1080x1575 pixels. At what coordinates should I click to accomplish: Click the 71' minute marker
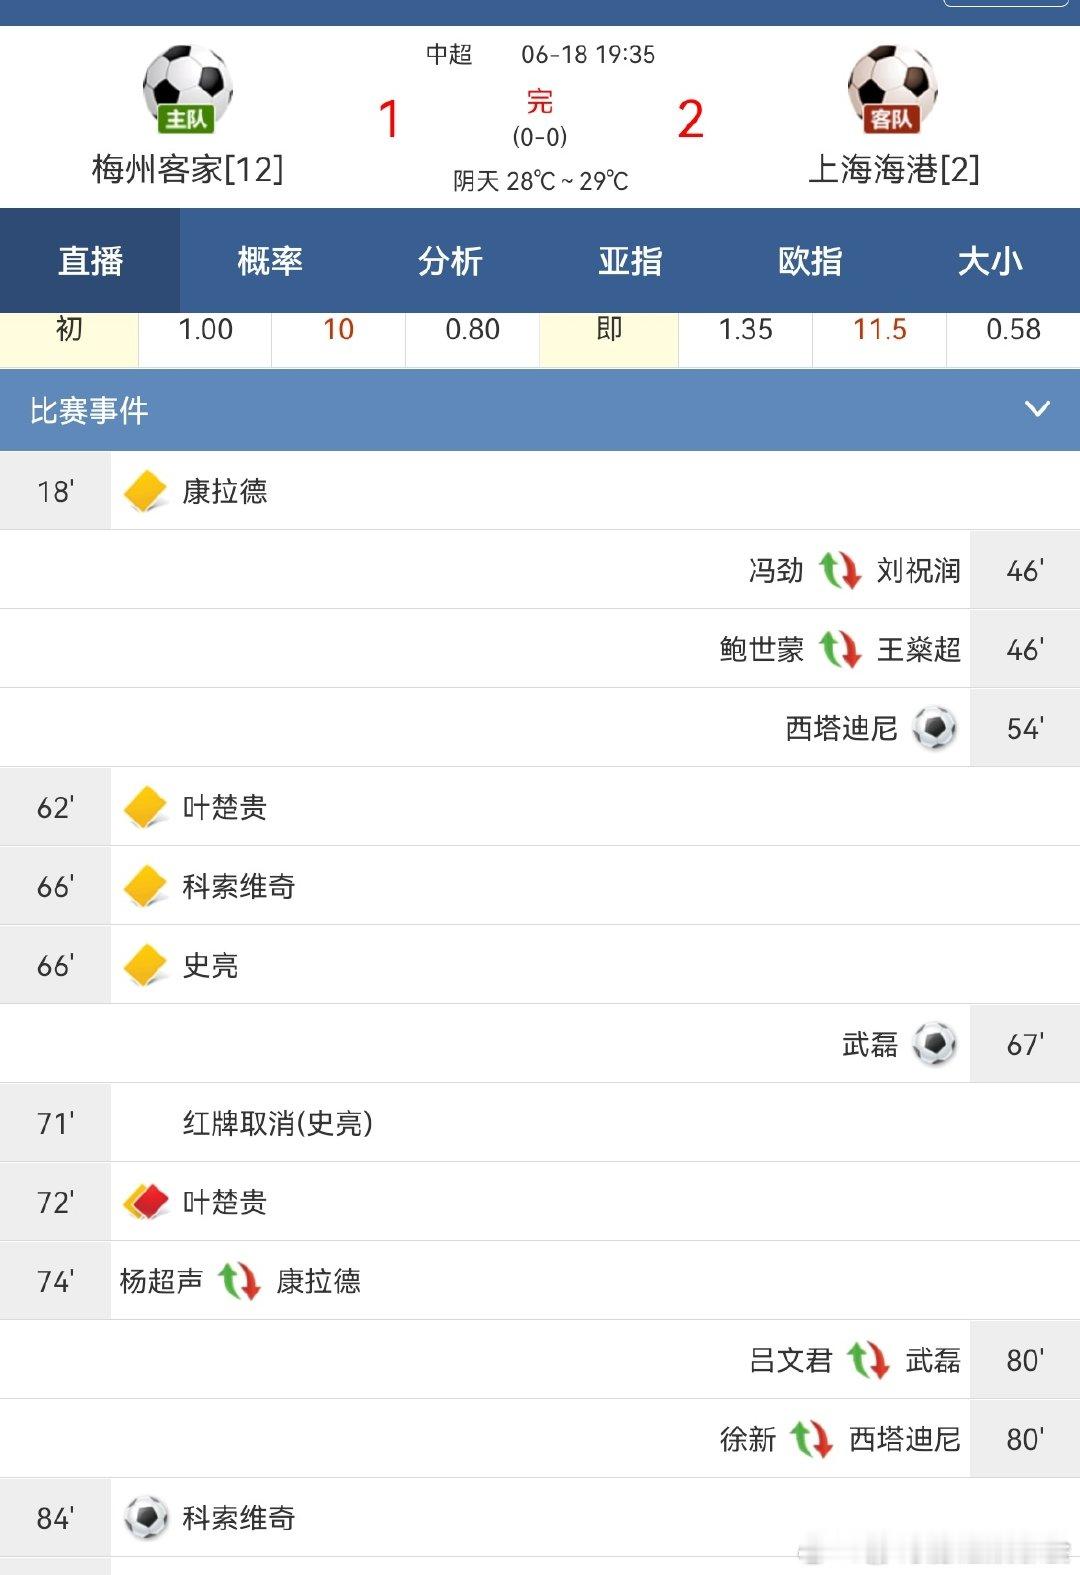[55, 1123]
